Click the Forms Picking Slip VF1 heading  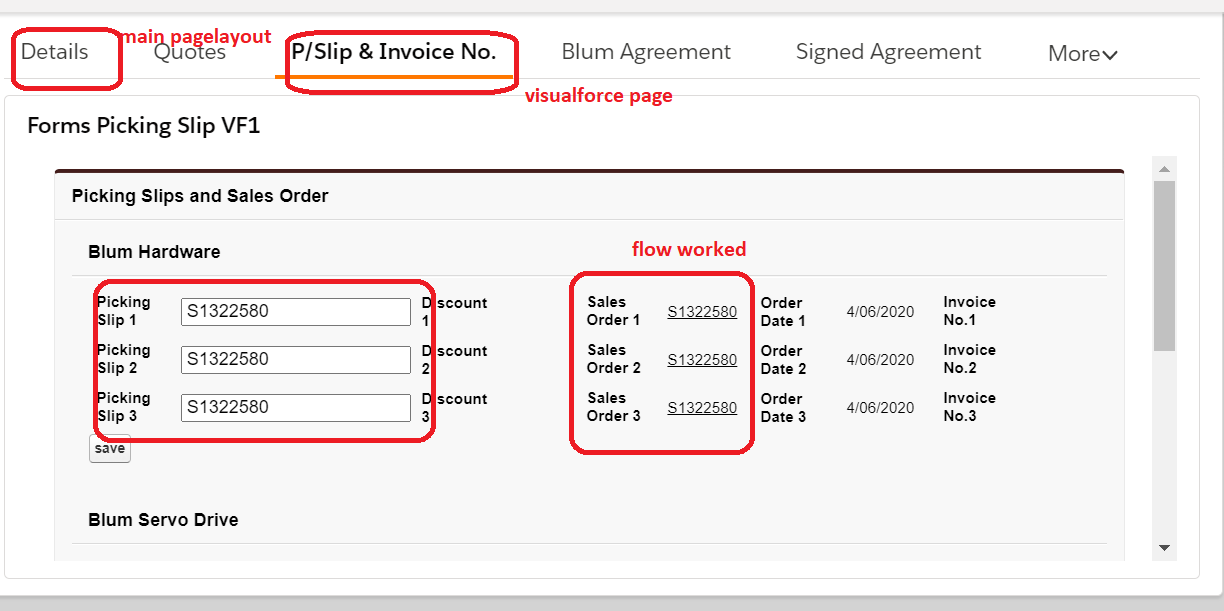pyautogui.click(x=144, y=126)
